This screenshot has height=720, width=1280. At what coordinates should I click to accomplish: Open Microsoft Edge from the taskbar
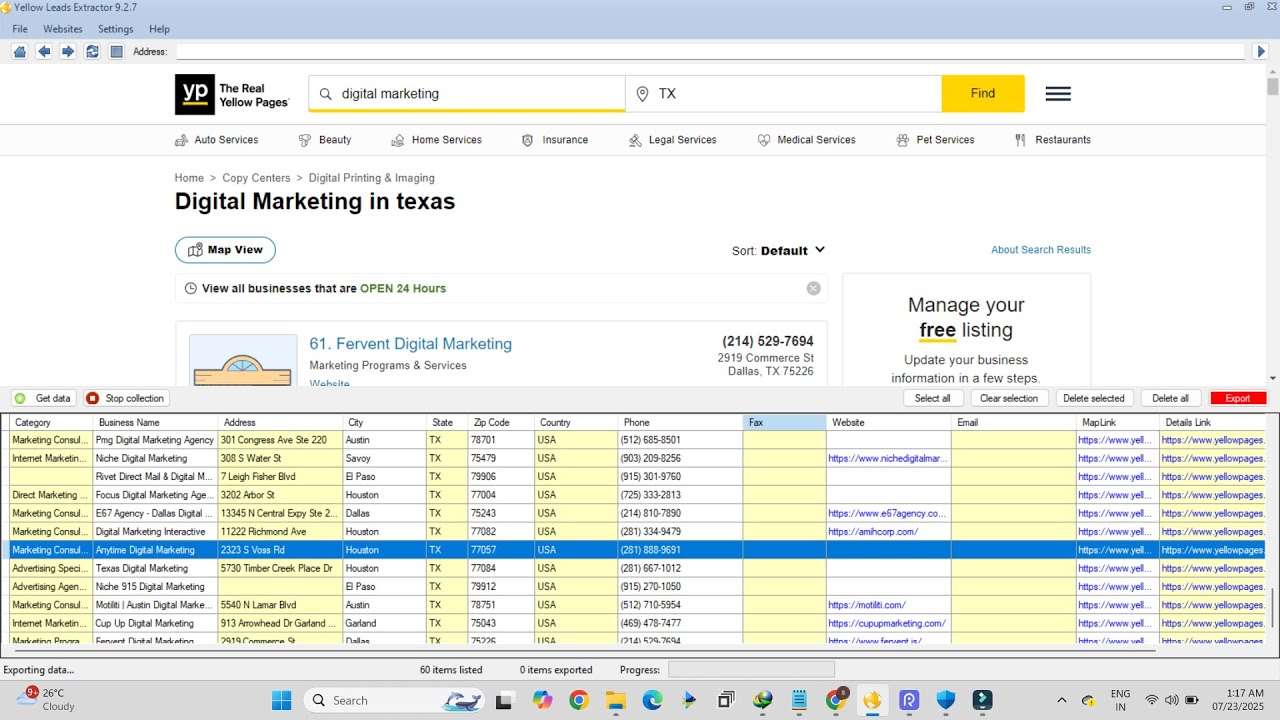652,700
